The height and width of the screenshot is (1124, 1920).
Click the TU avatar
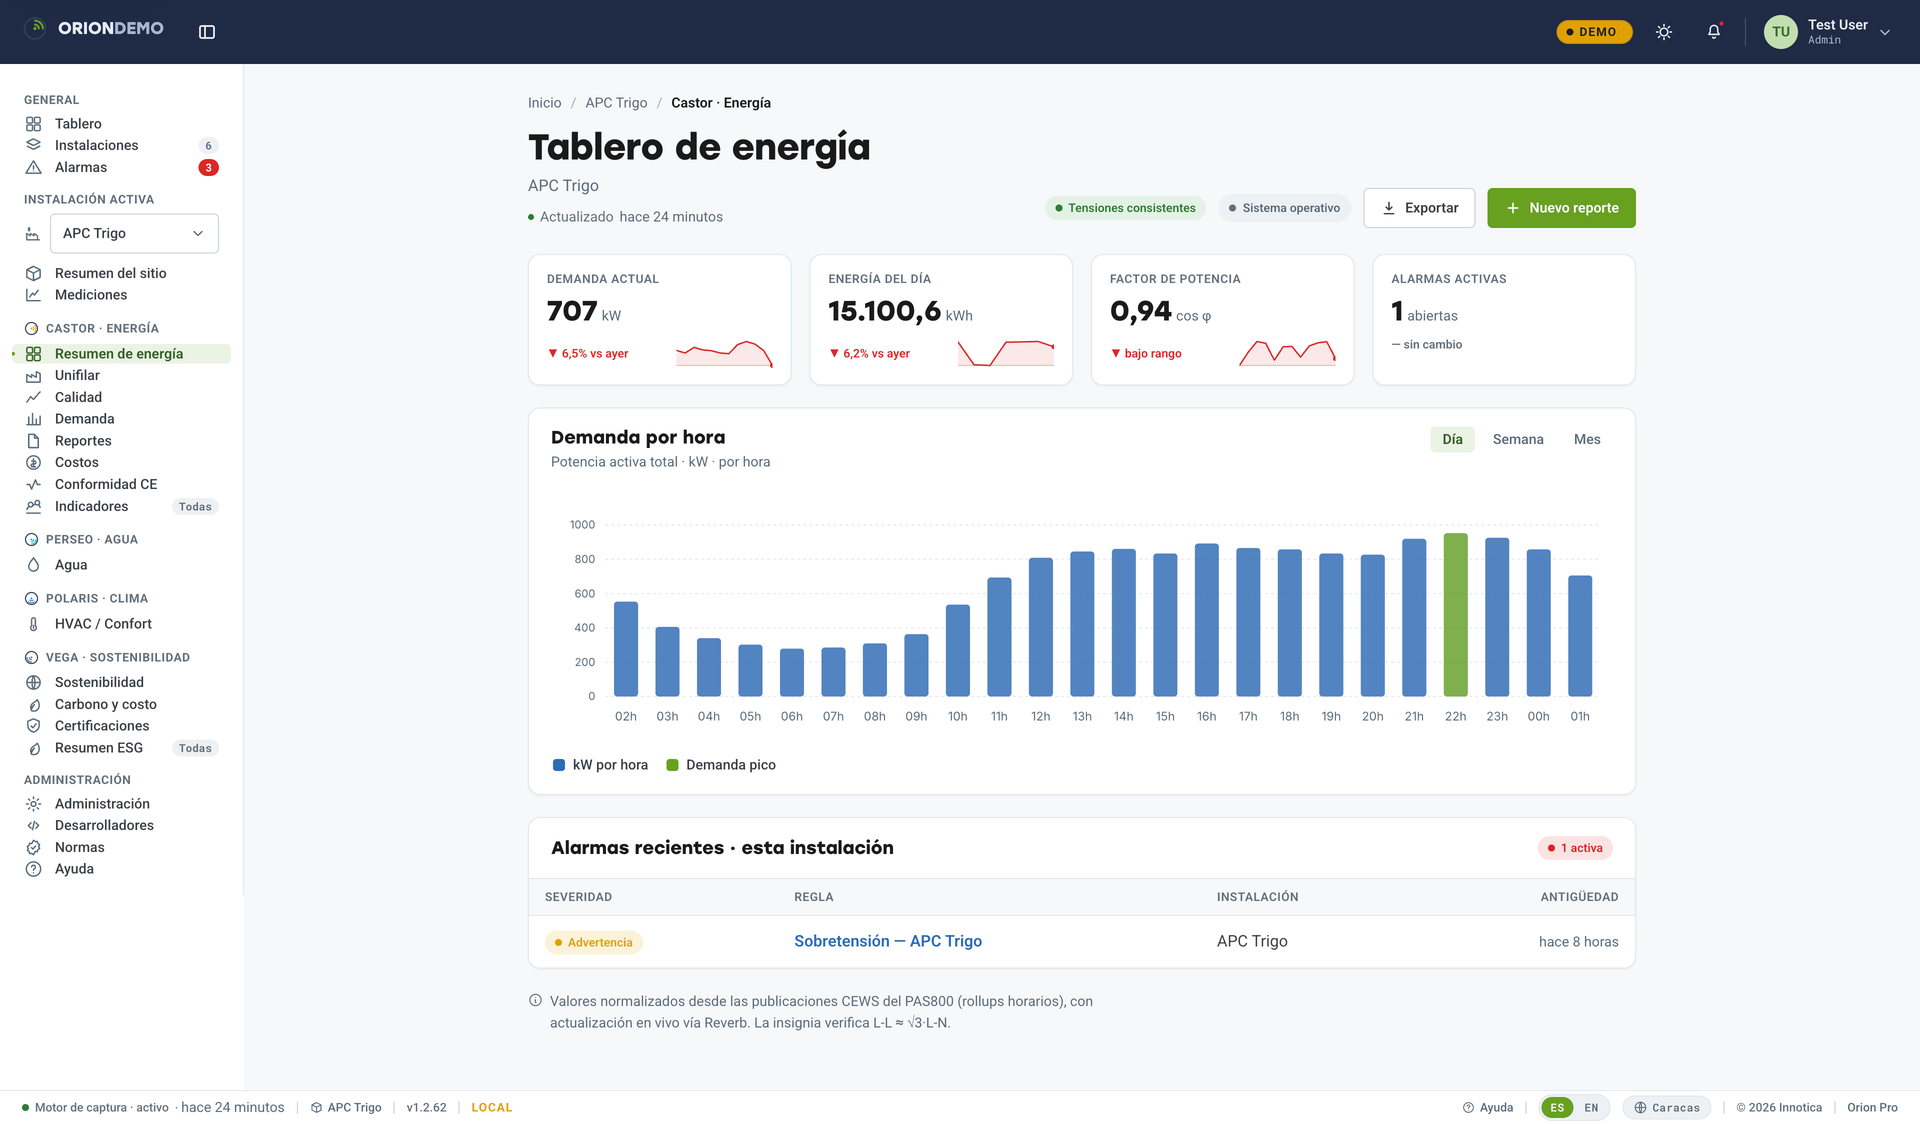click(x=1780, y=32)
